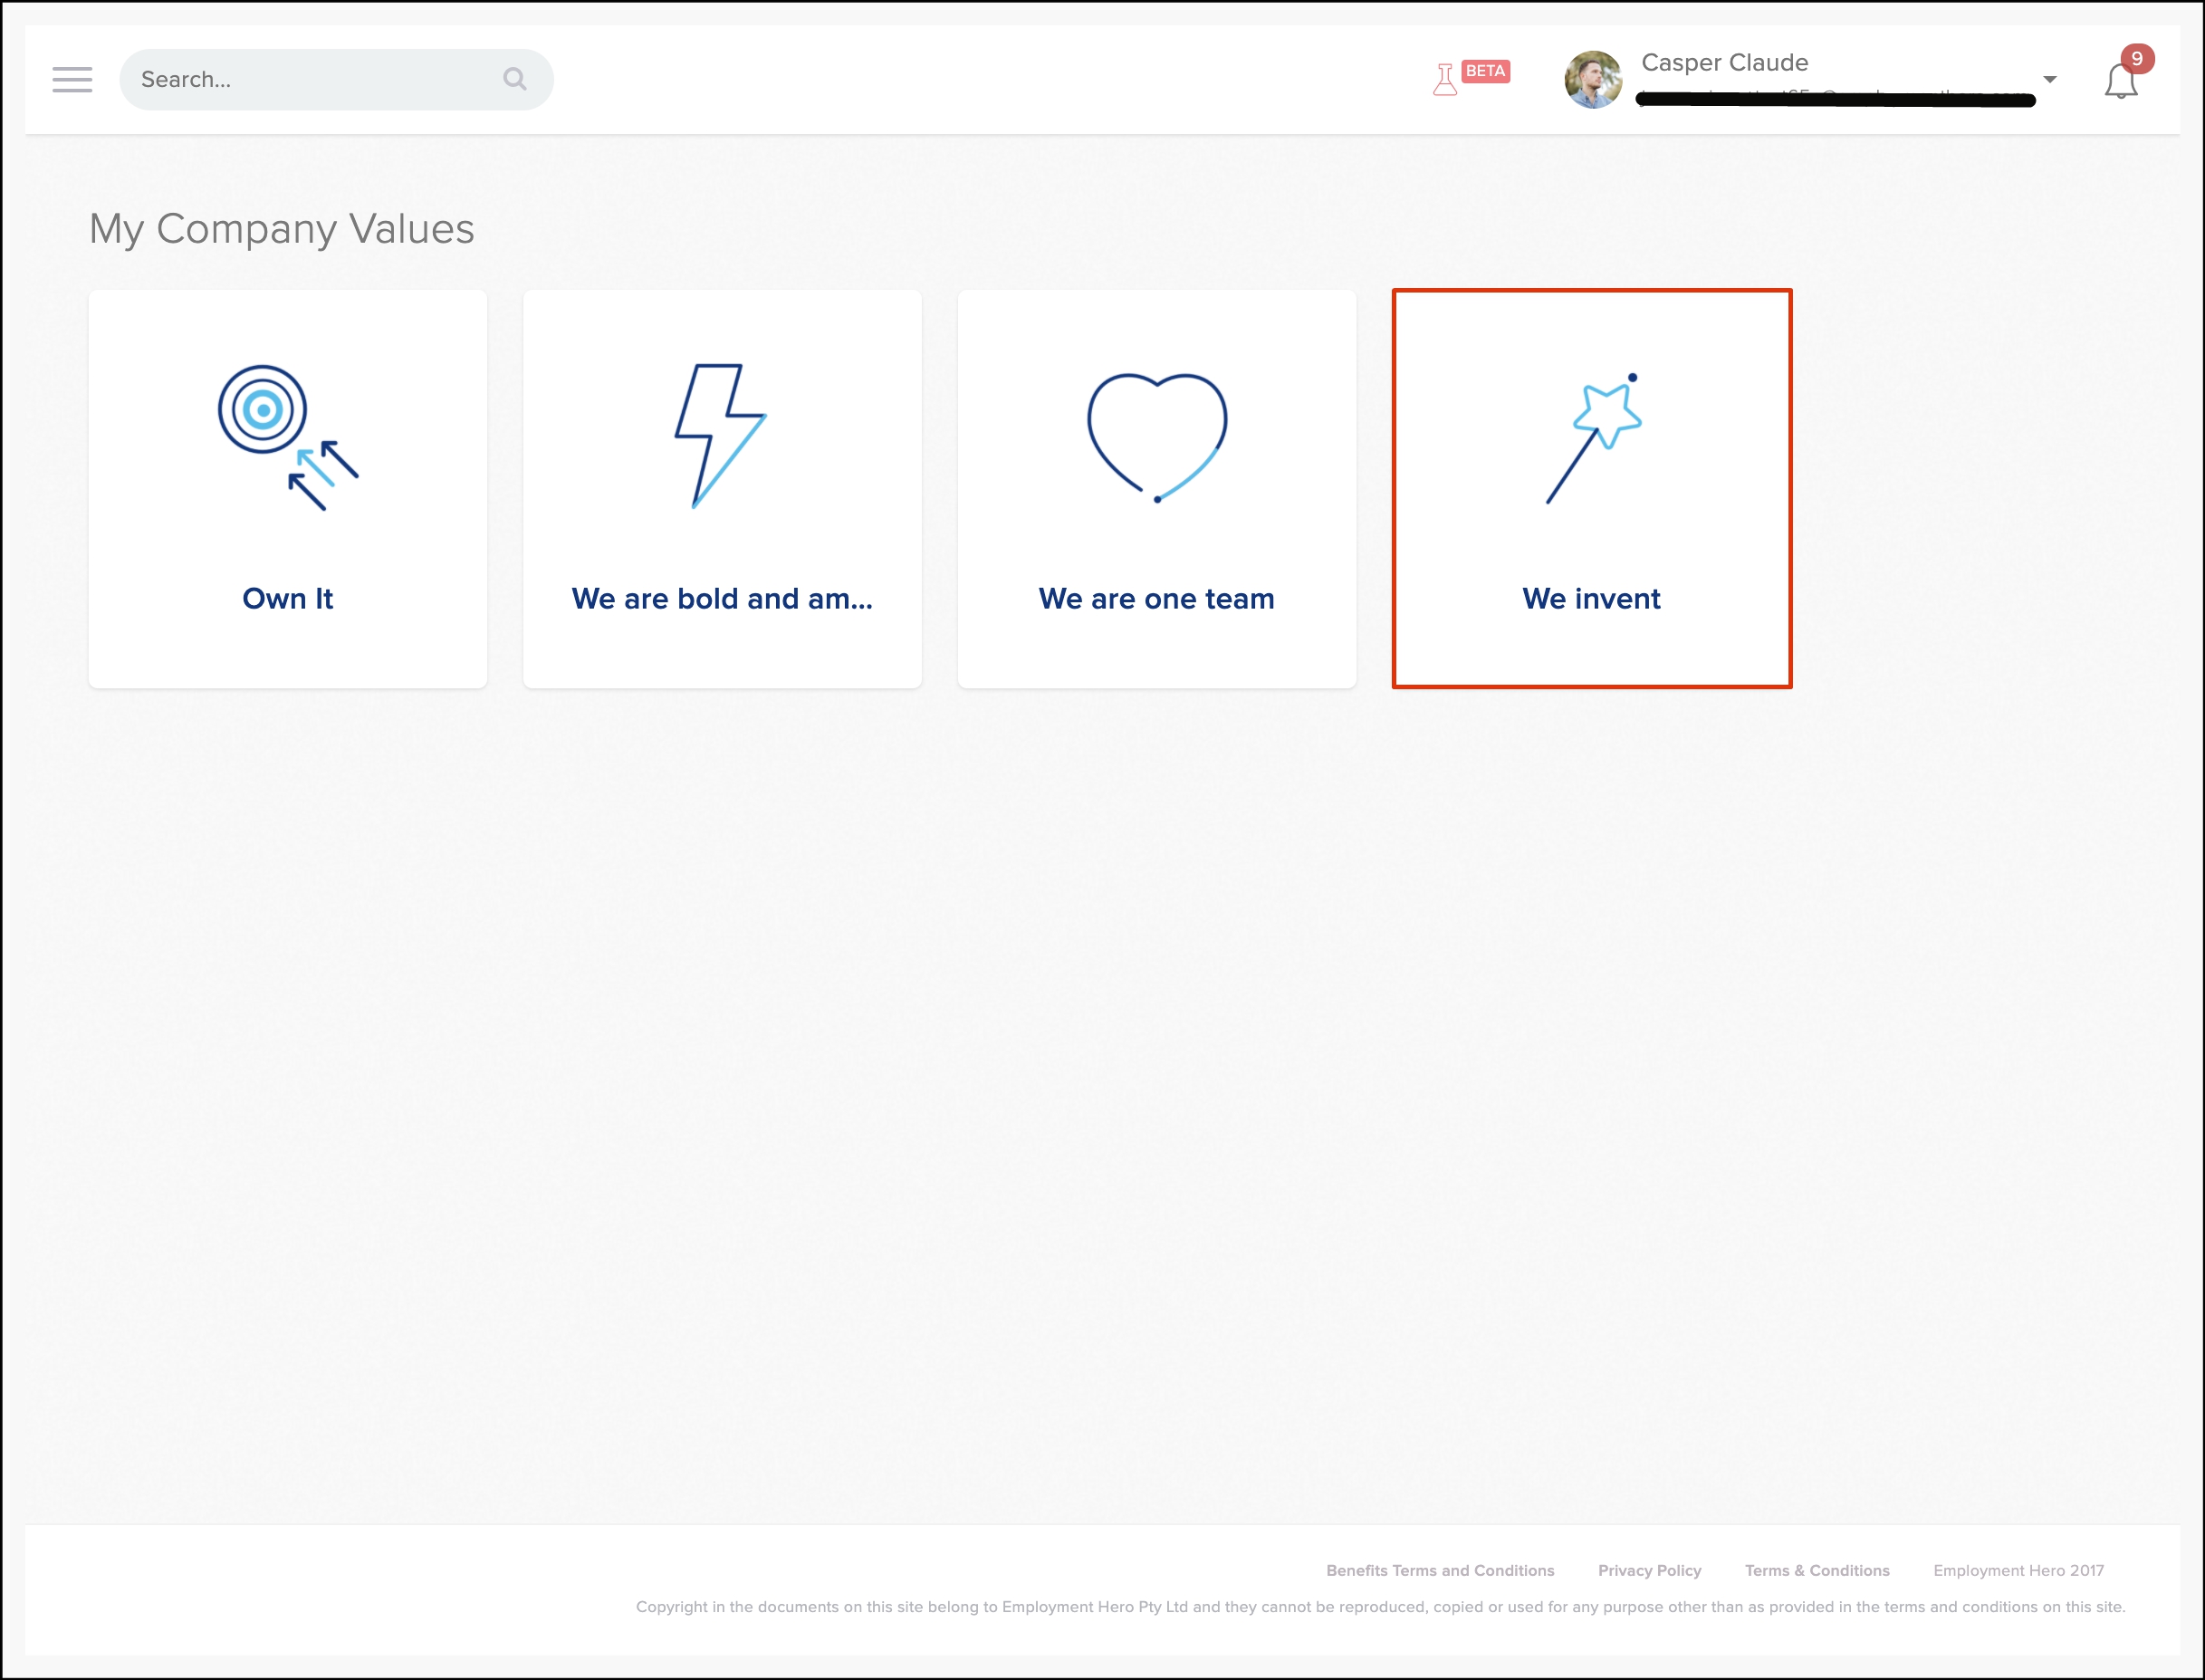The image size is (2205, 1680).
Task: Click the search magnifier icon
Action: [x=514, y=79]
